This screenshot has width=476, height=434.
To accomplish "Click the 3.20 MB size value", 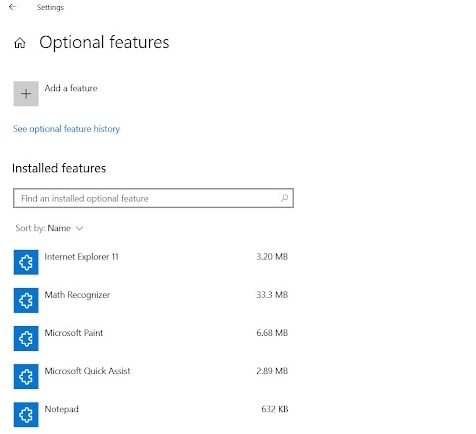I will click(272, 257).
